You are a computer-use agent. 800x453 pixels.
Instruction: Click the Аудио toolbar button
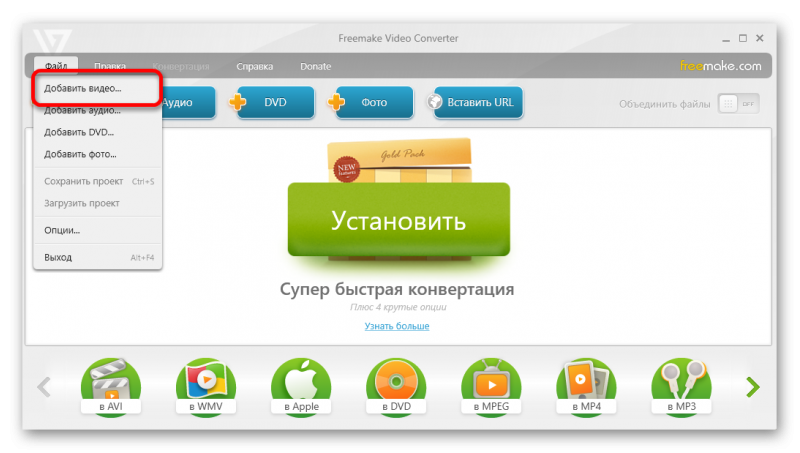188,103
